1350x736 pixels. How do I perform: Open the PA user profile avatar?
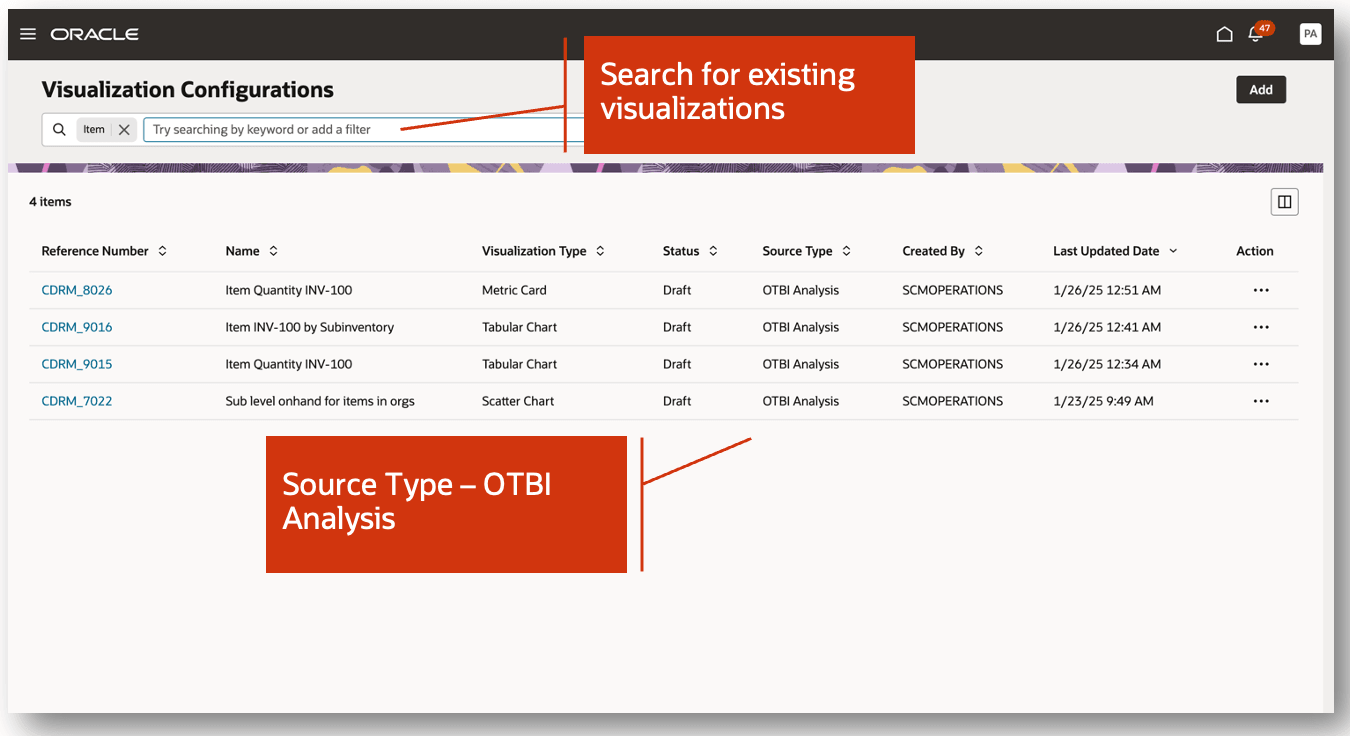[x=1310, y=33]
